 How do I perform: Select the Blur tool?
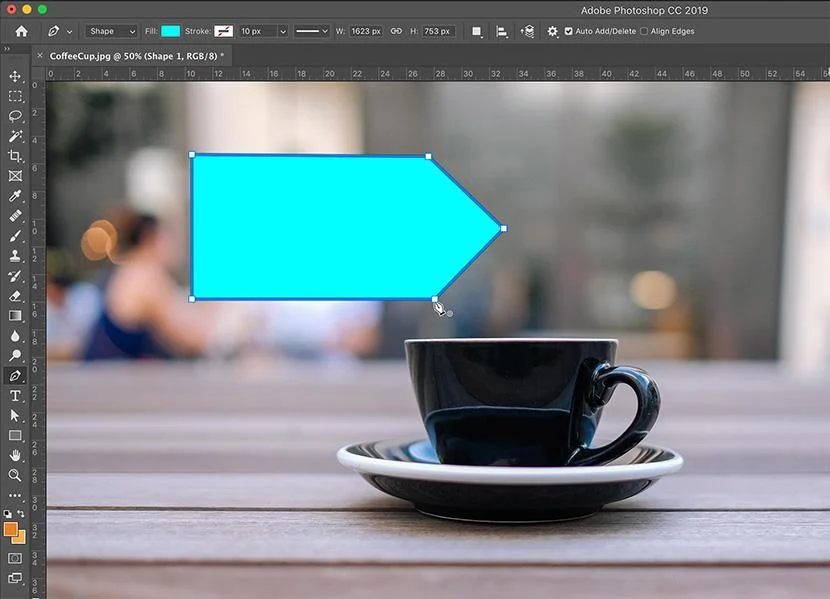tap(15, 336)
